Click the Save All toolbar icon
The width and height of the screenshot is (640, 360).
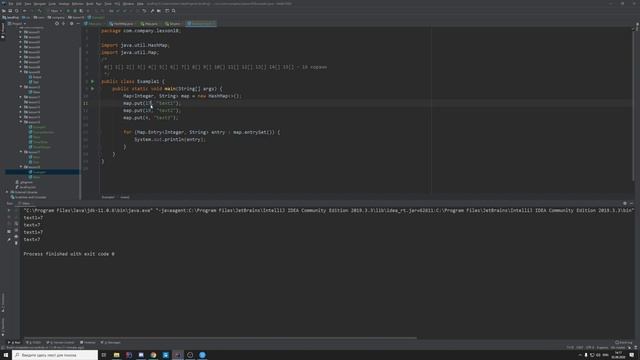10,11
